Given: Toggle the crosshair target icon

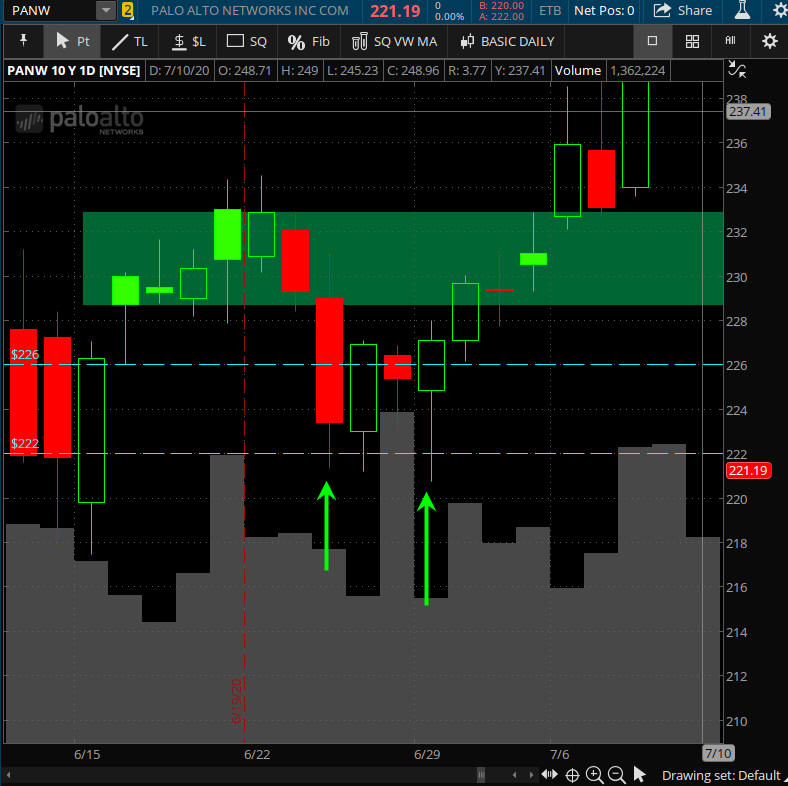Looking at the screenshot, I should click(572, 775).
